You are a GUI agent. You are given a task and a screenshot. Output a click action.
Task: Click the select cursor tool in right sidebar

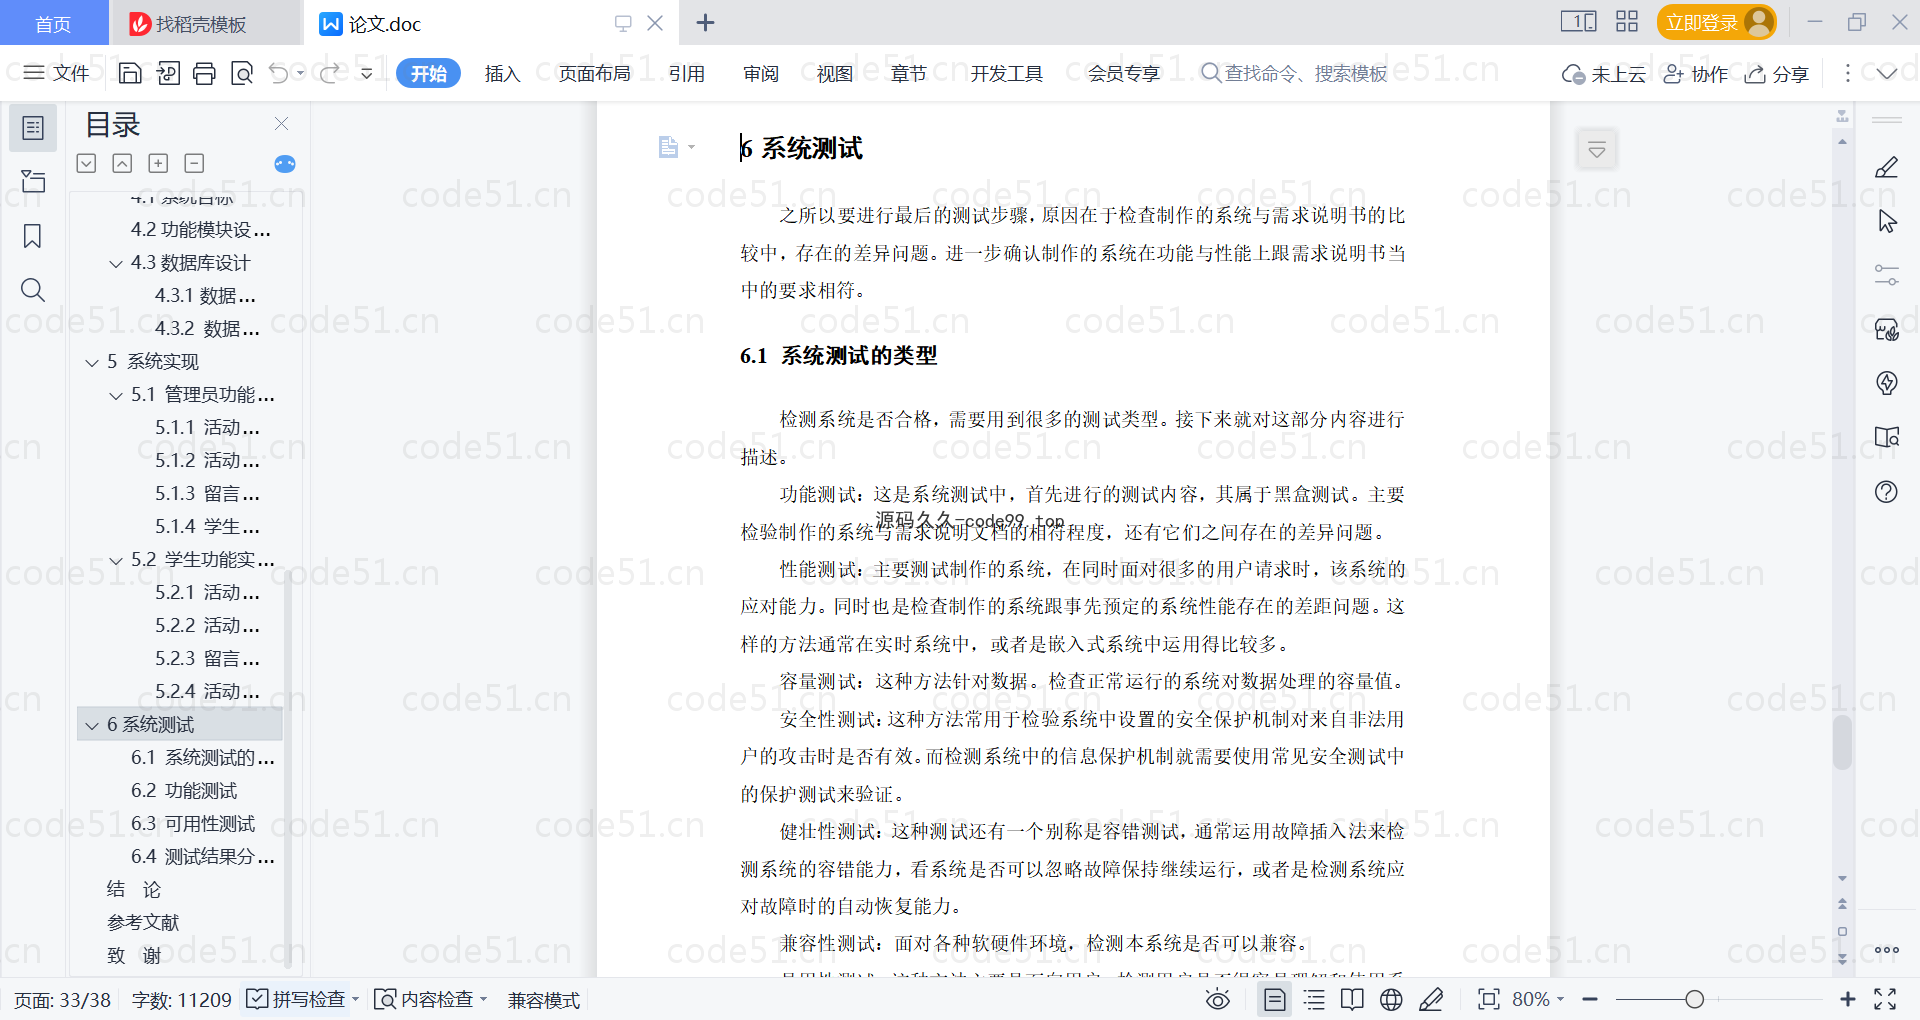point(1886,221)
